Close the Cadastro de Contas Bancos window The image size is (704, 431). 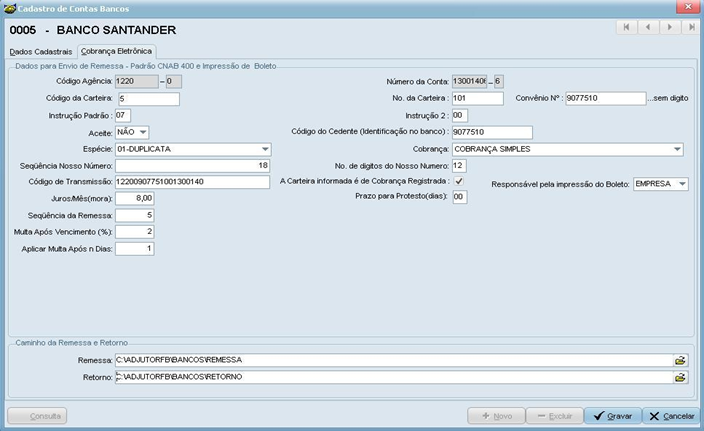pyautogui.click(x=688, y=7)
